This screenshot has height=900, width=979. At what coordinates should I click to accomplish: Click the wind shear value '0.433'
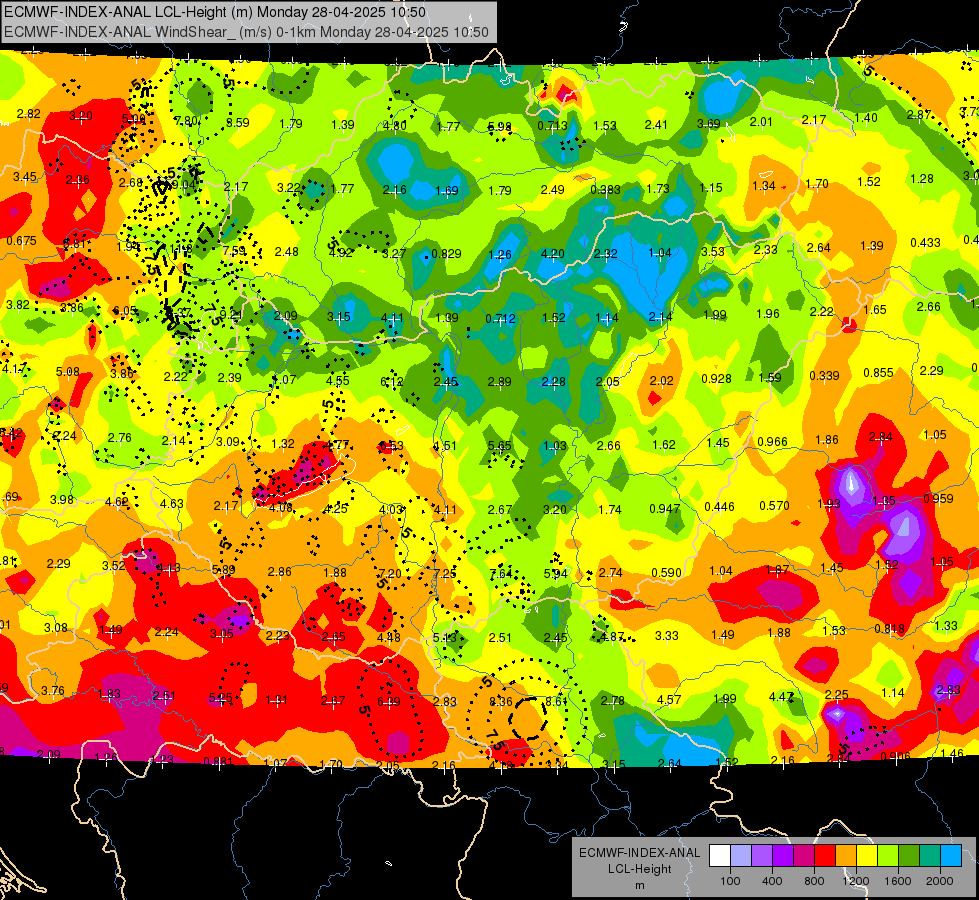point(925,242)
